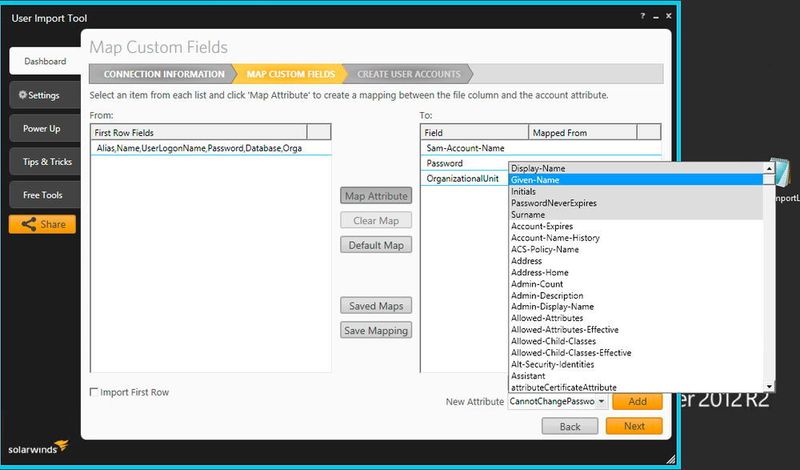Open the Settings sidebar tab
This screenshot has width=800, height=470.
pyautogui.click(x=44, y=95)
